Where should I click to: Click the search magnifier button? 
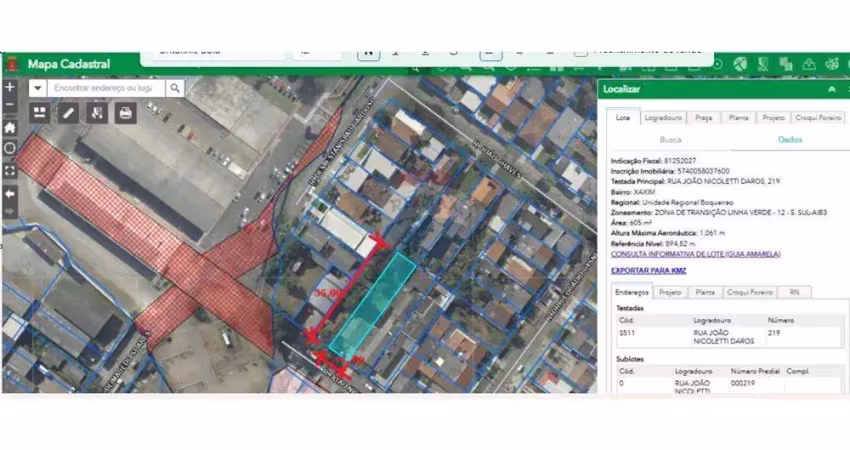pos(174,88)
